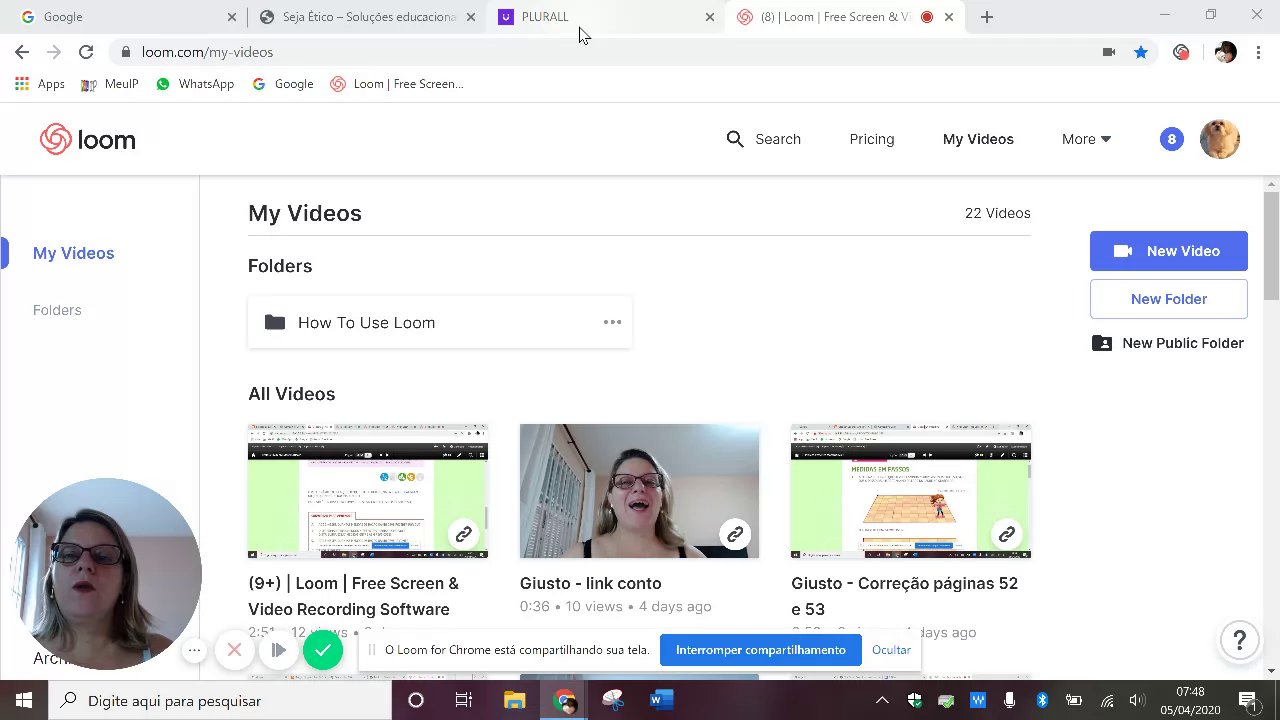Go back to previous page
The width and height of the screenshot is (1280, 720).
click(x=22, y=52)
